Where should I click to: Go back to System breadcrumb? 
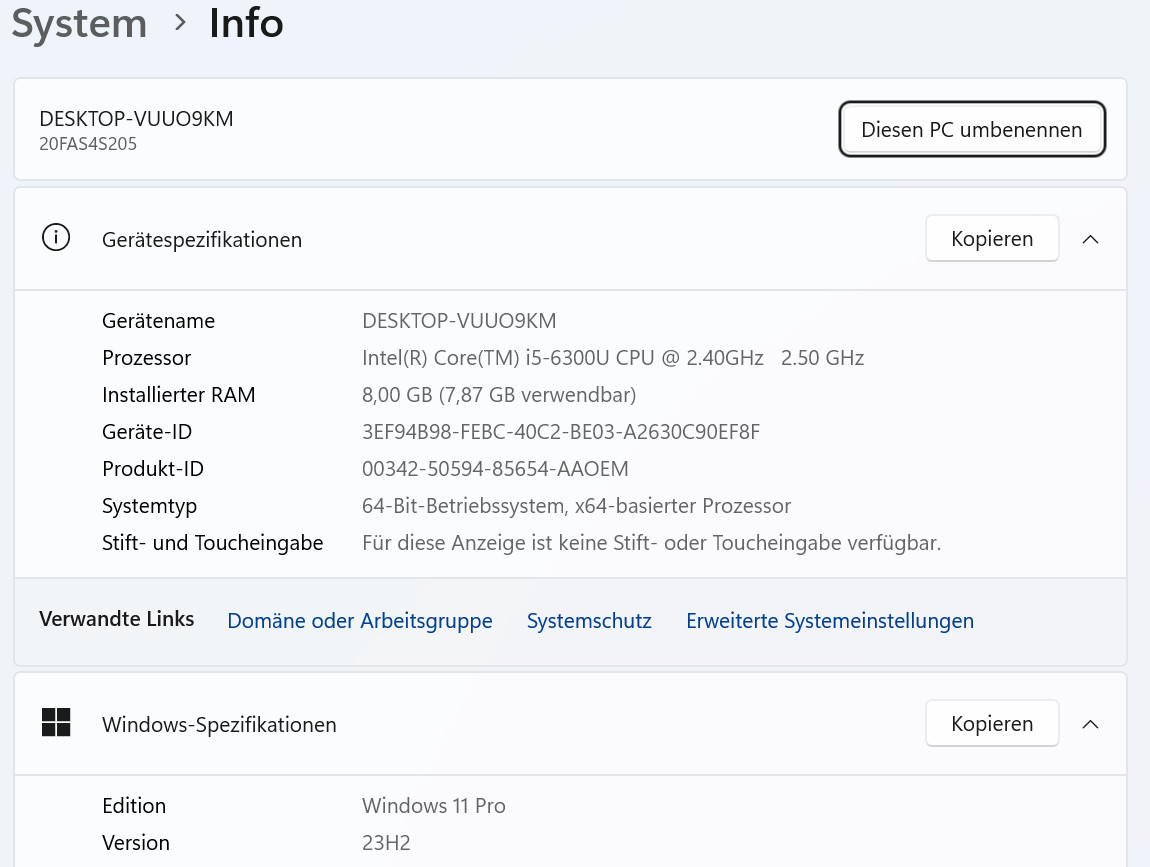click(79, 23)
